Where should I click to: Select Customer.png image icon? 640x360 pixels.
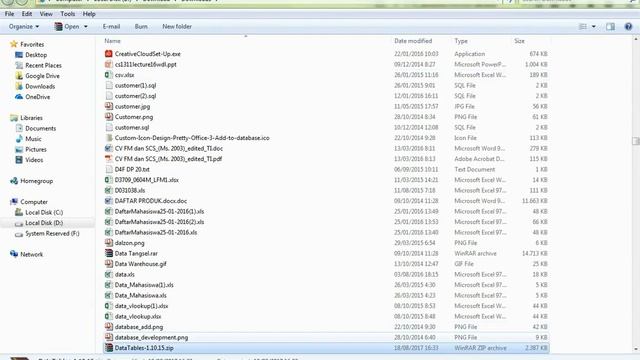pyautogui.click(x=108, y=117)
